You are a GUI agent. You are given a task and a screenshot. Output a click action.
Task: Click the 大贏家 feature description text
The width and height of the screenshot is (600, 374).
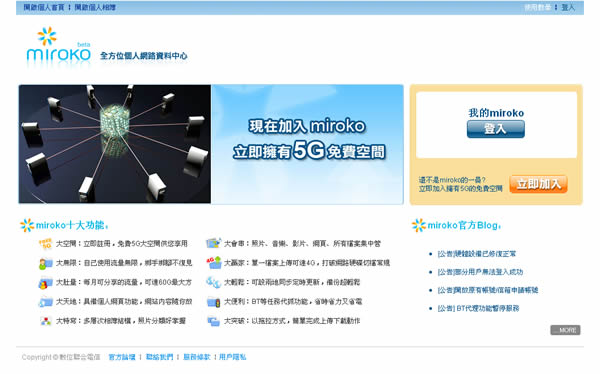(307, 263)
